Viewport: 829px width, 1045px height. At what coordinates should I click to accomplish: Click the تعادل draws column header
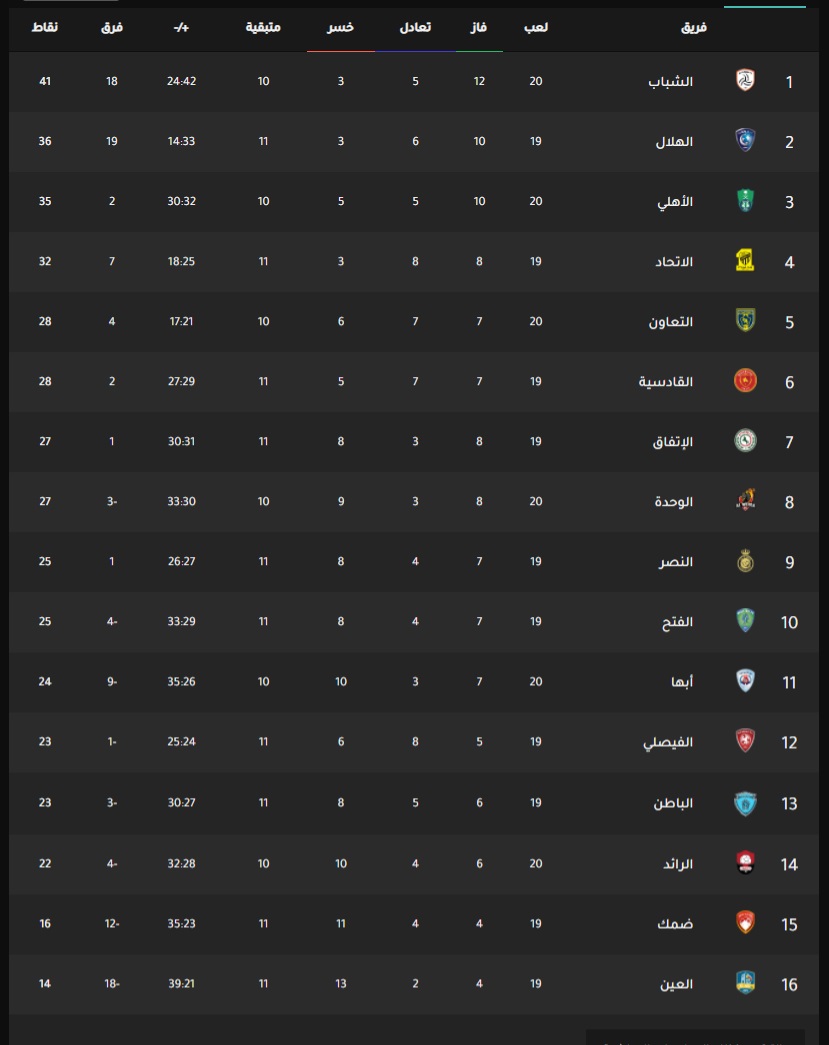pyautogui.click(x=415, y=27)
